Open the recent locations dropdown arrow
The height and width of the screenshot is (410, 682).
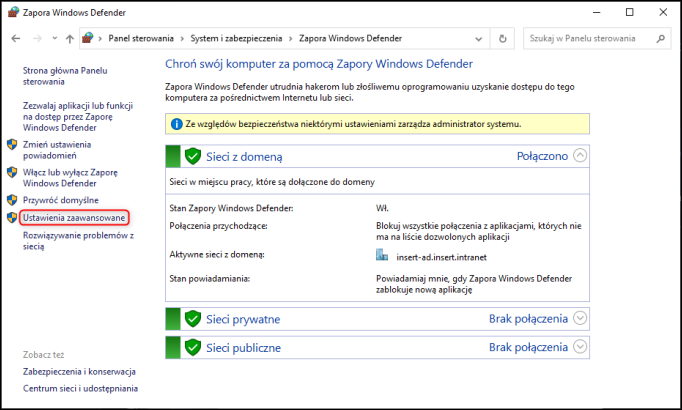[x=55, y=38]
